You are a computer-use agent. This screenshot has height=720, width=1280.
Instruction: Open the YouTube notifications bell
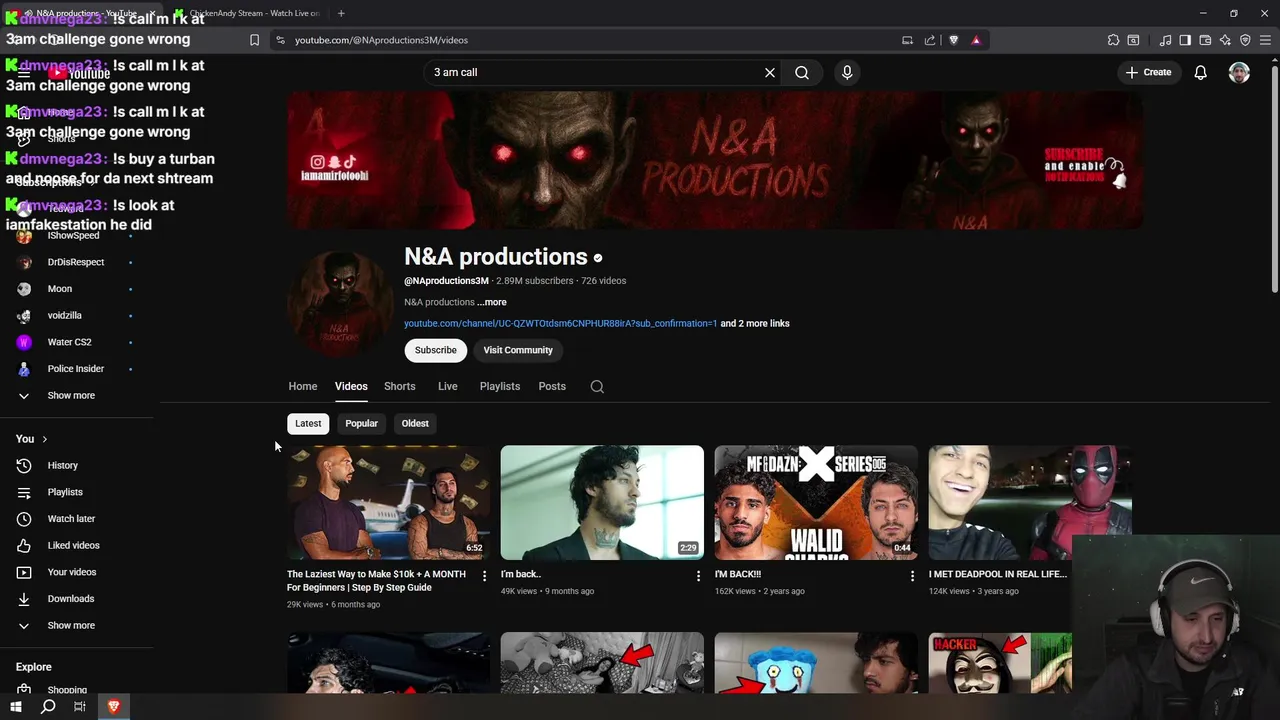click(1200, 72)
